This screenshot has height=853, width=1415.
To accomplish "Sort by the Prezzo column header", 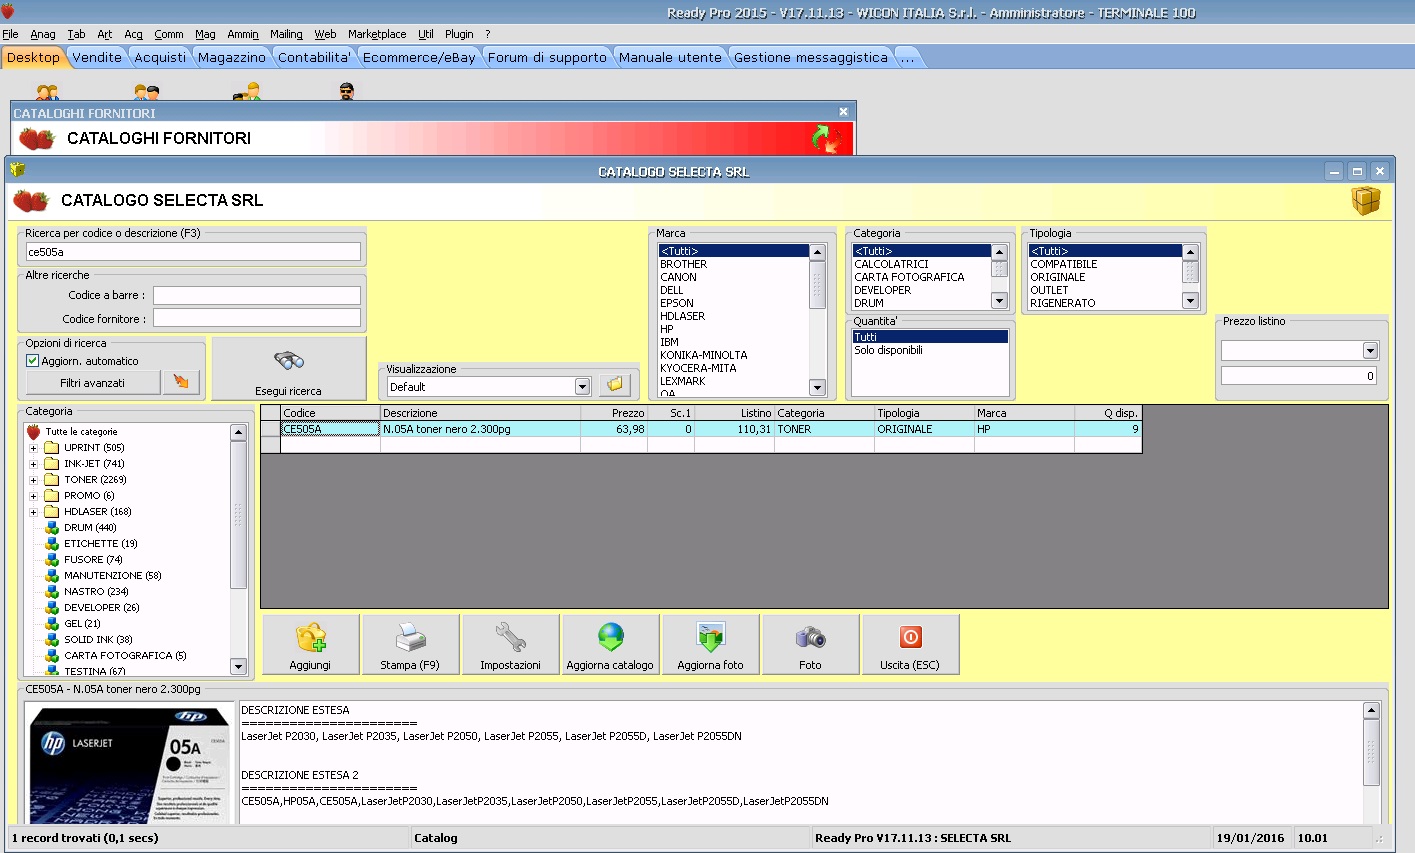I will pos(614,413).
